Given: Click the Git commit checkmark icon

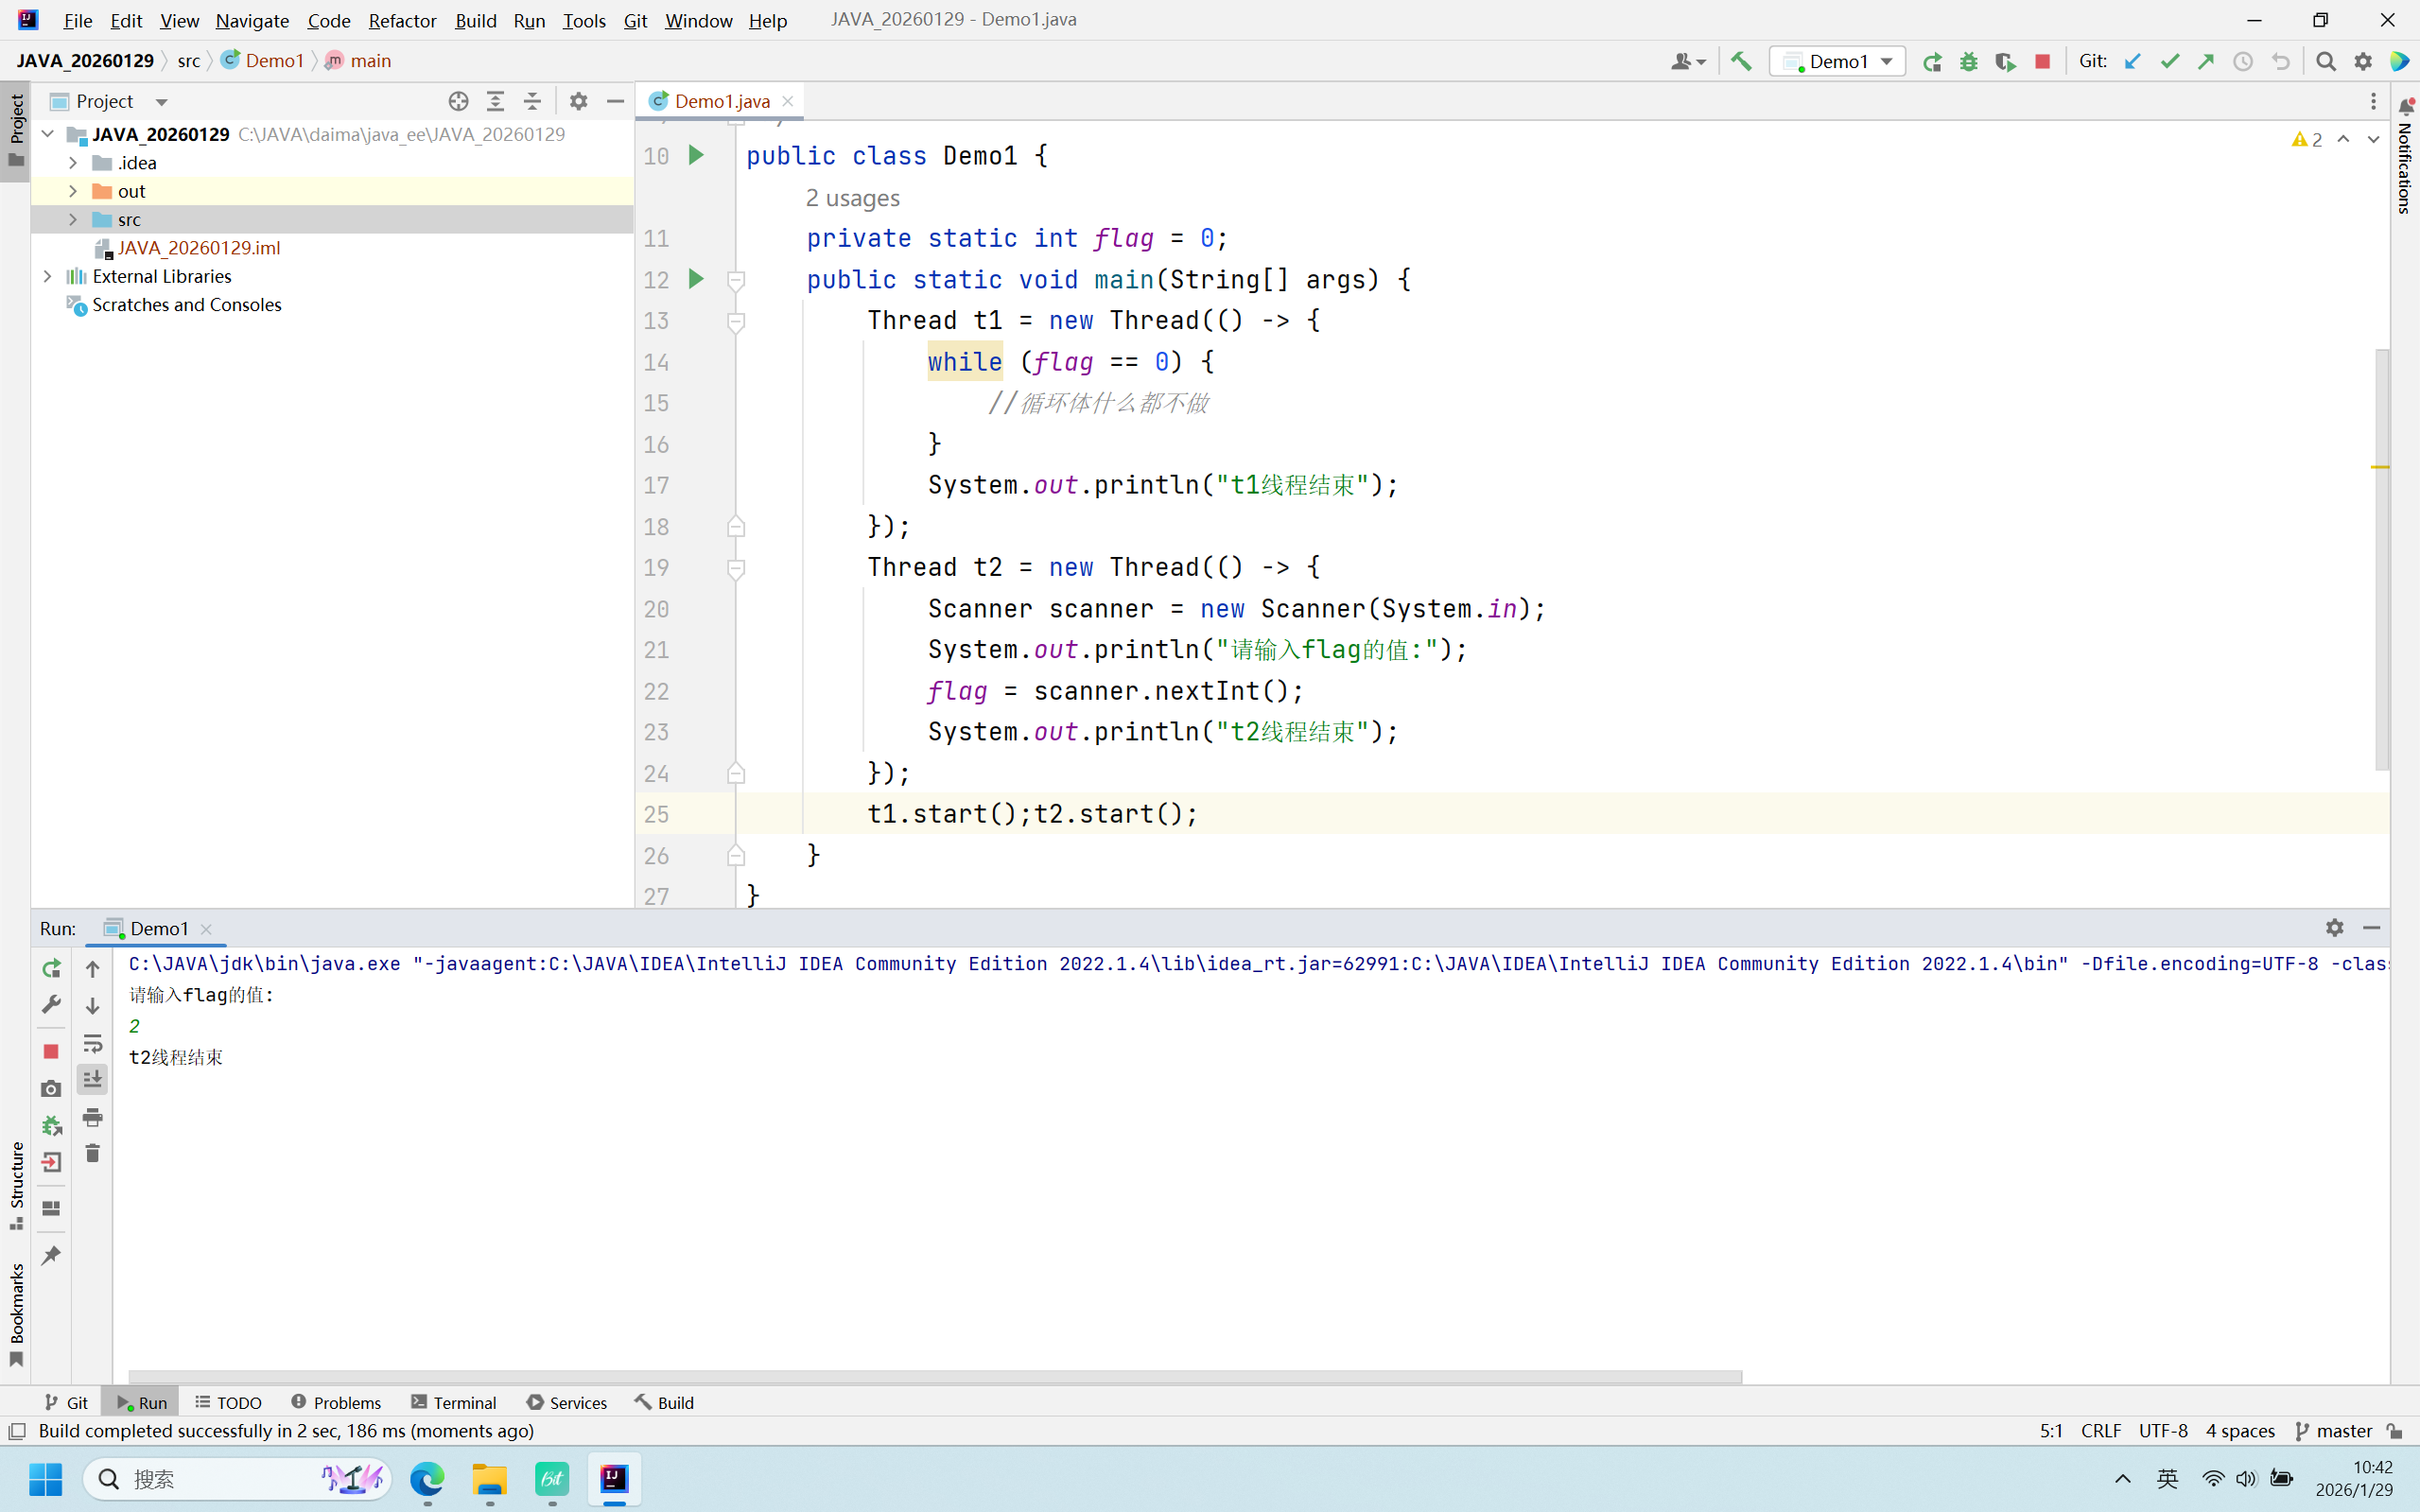Looking at the screenshot, I should 2169,61.
